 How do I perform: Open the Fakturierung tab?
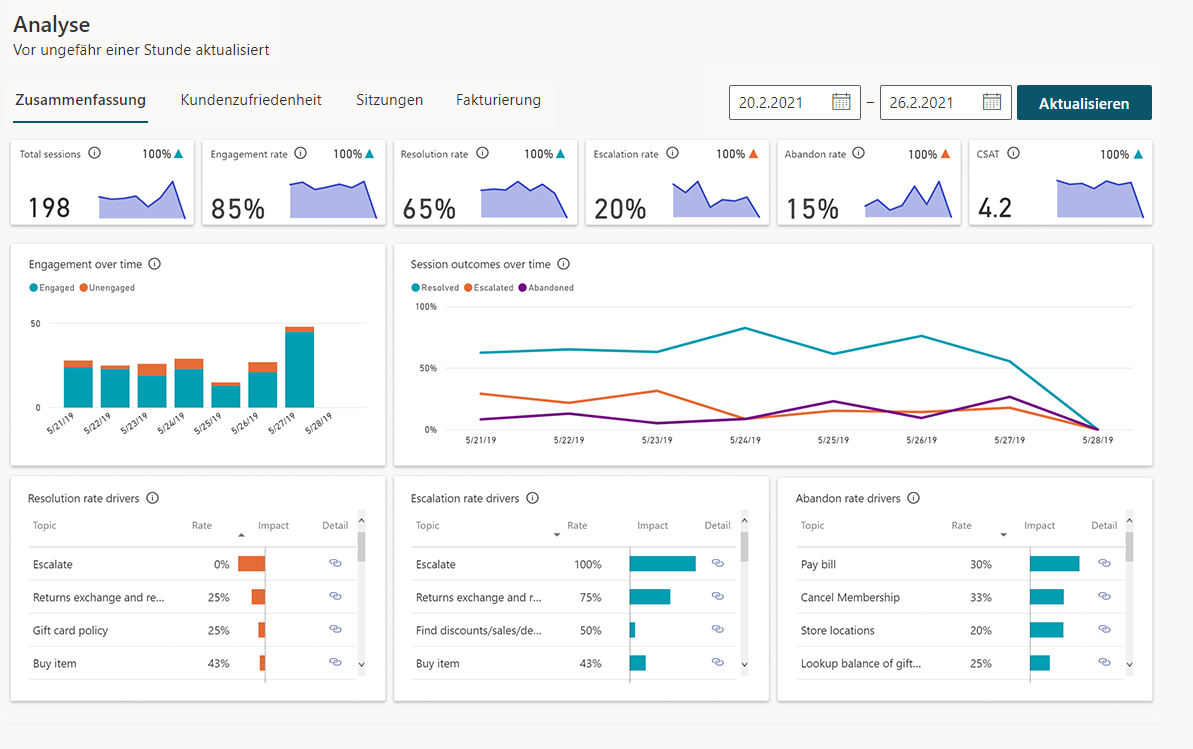pos(498,100)
